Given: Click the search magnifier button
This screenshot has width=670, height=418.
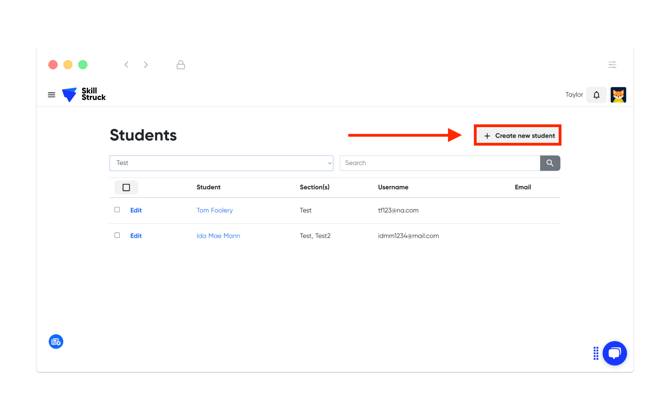Looking at the screenshot, I should click(x=550, y=163).
